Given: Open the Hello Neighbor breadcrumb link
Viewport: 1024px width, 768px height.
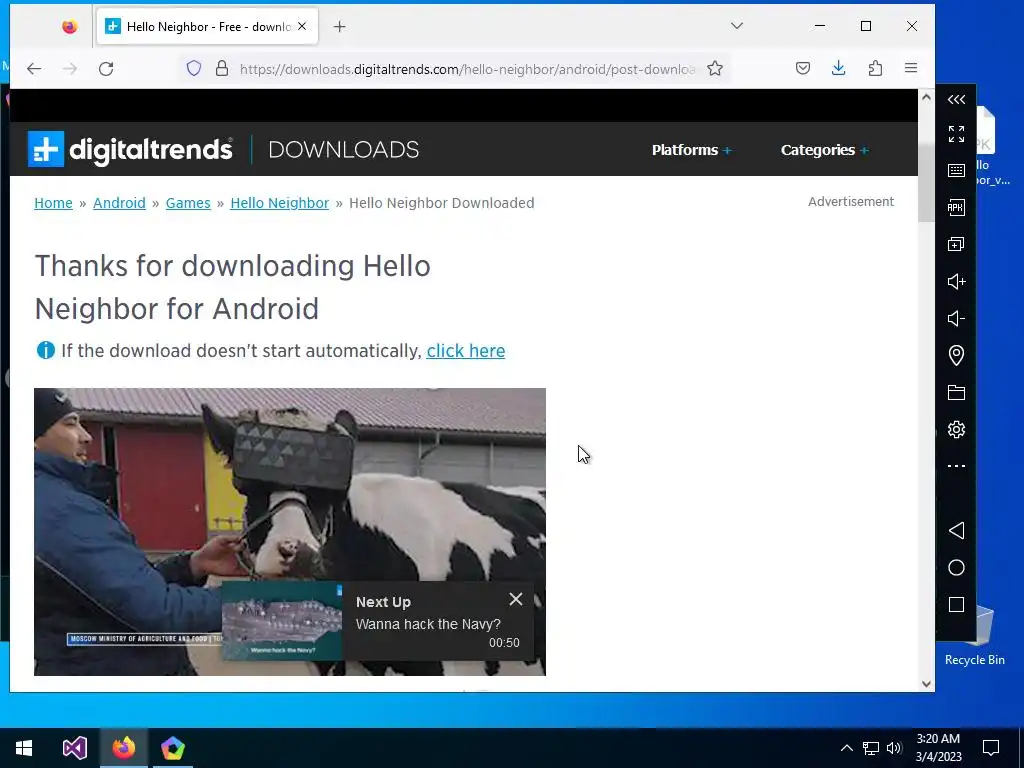Looking at the screenshot, I should 280,203.
